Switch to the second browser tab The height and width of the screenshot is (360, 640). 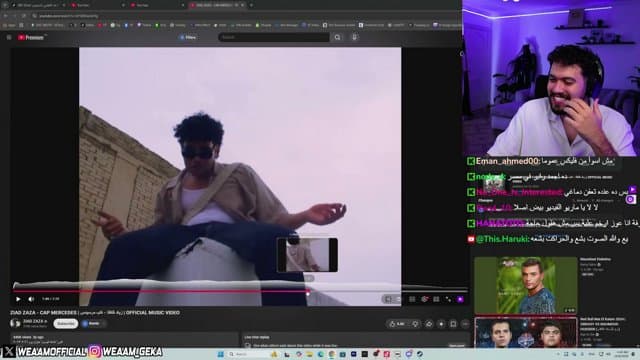point(97,5)
